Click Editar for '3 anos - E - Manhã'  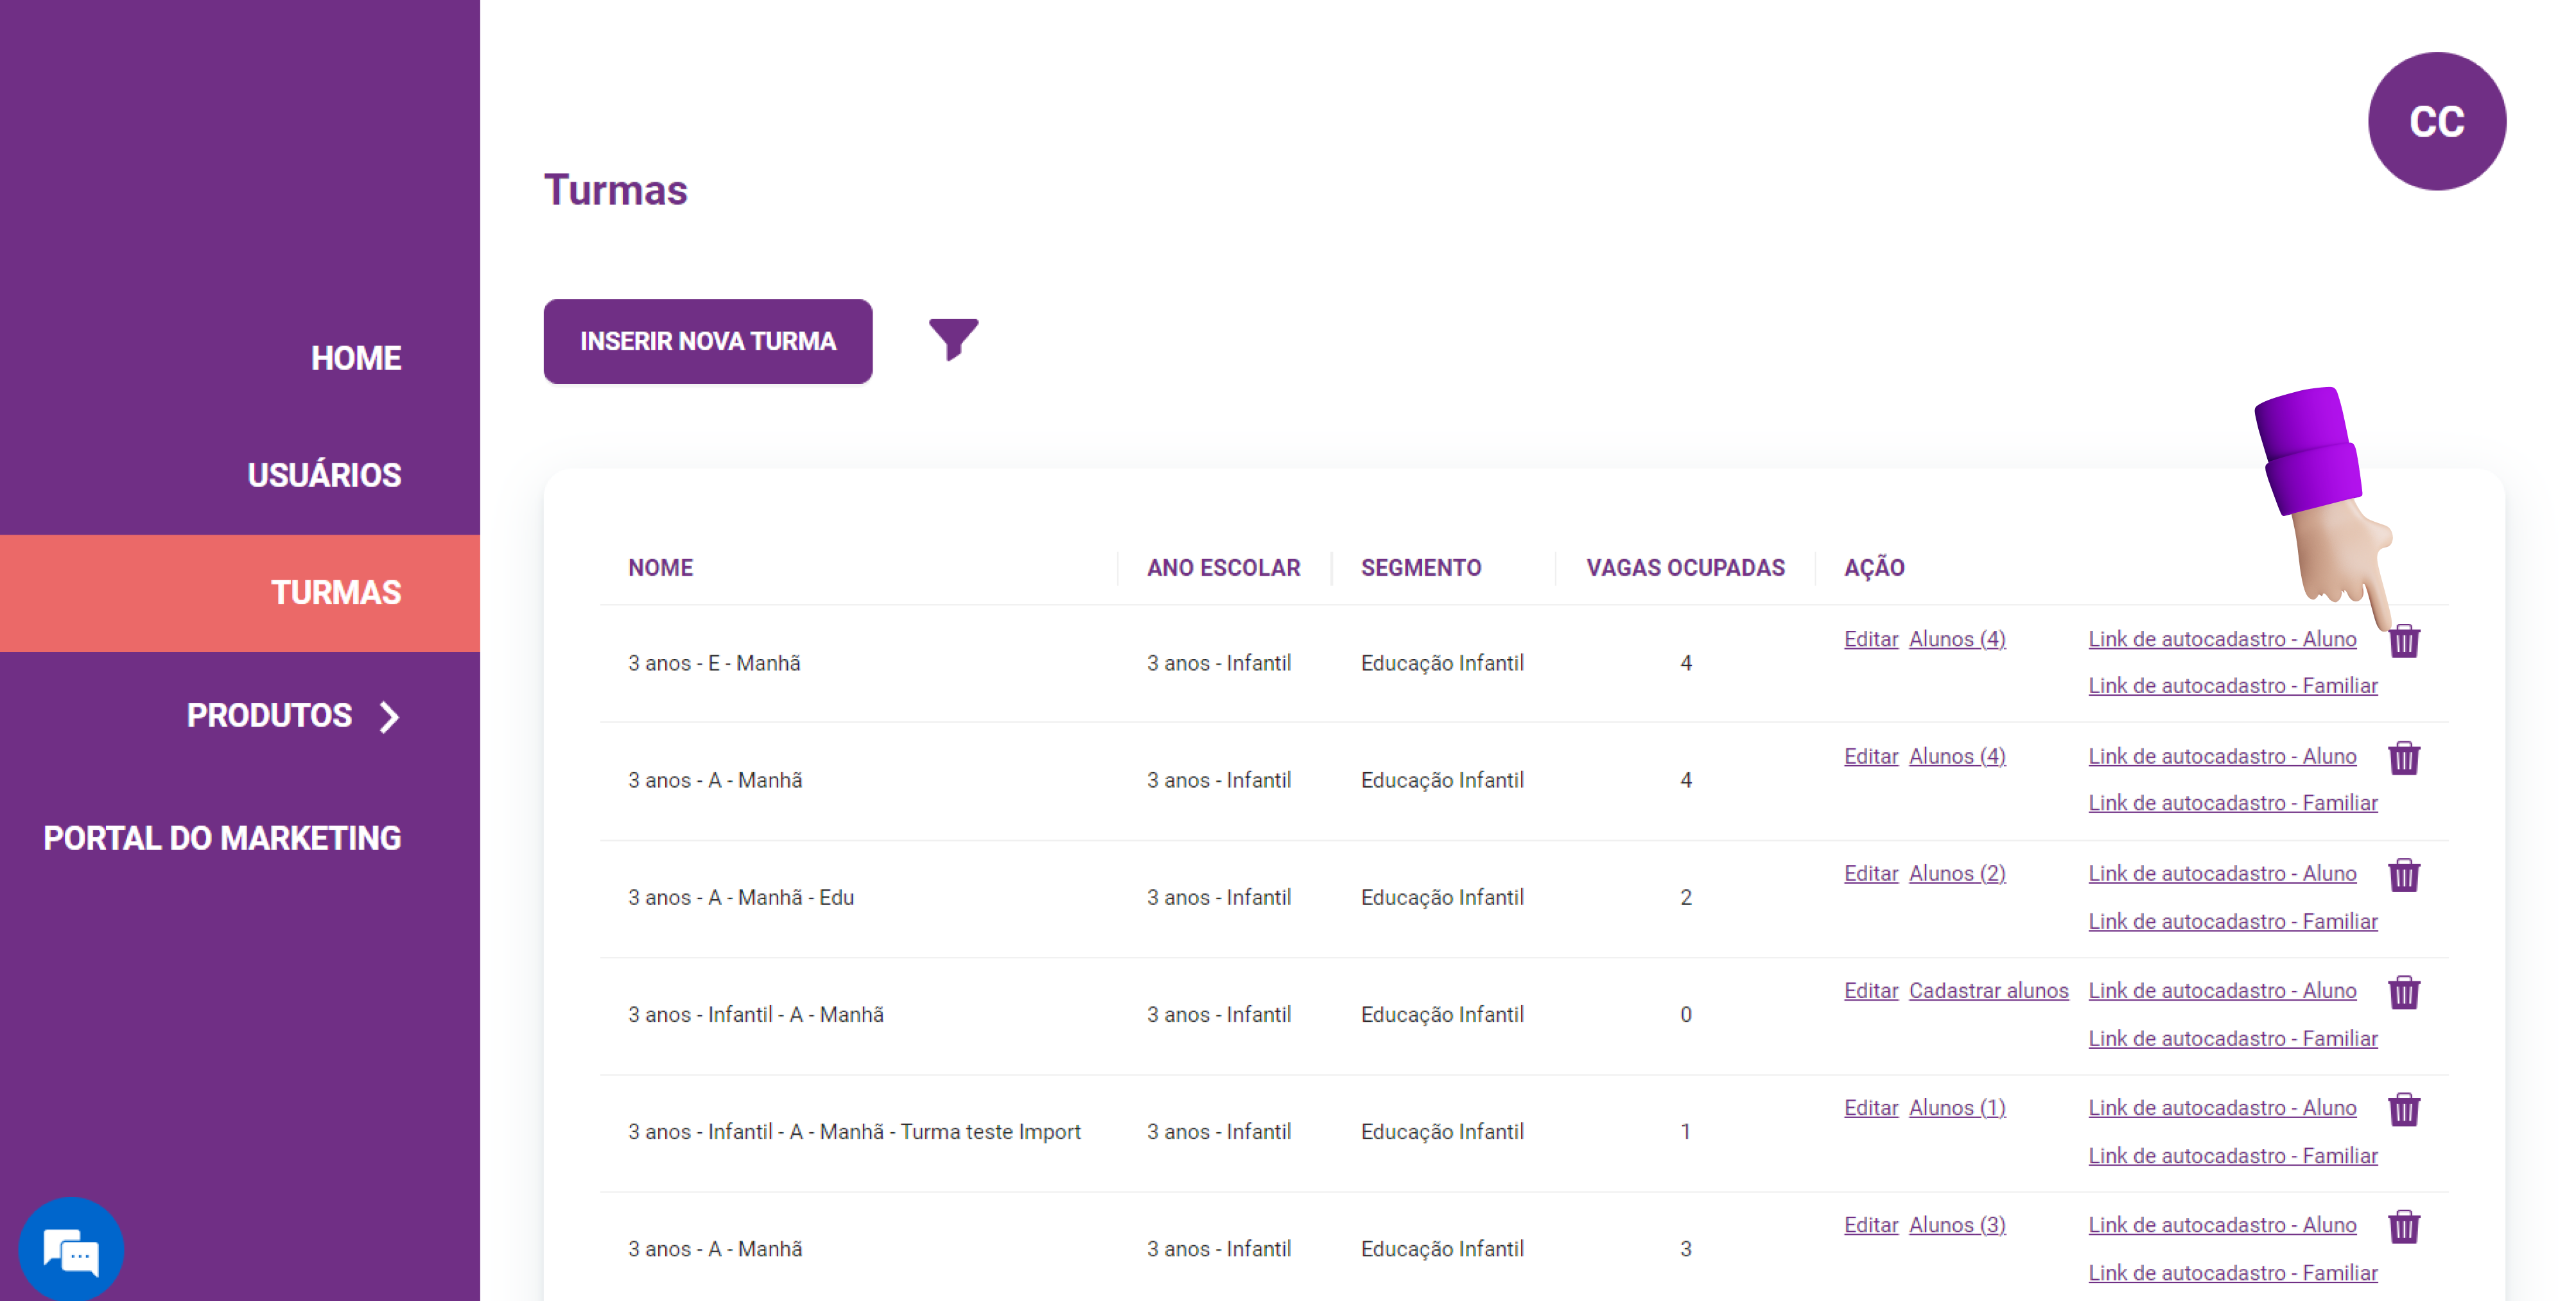click(x=1870, y=639)
